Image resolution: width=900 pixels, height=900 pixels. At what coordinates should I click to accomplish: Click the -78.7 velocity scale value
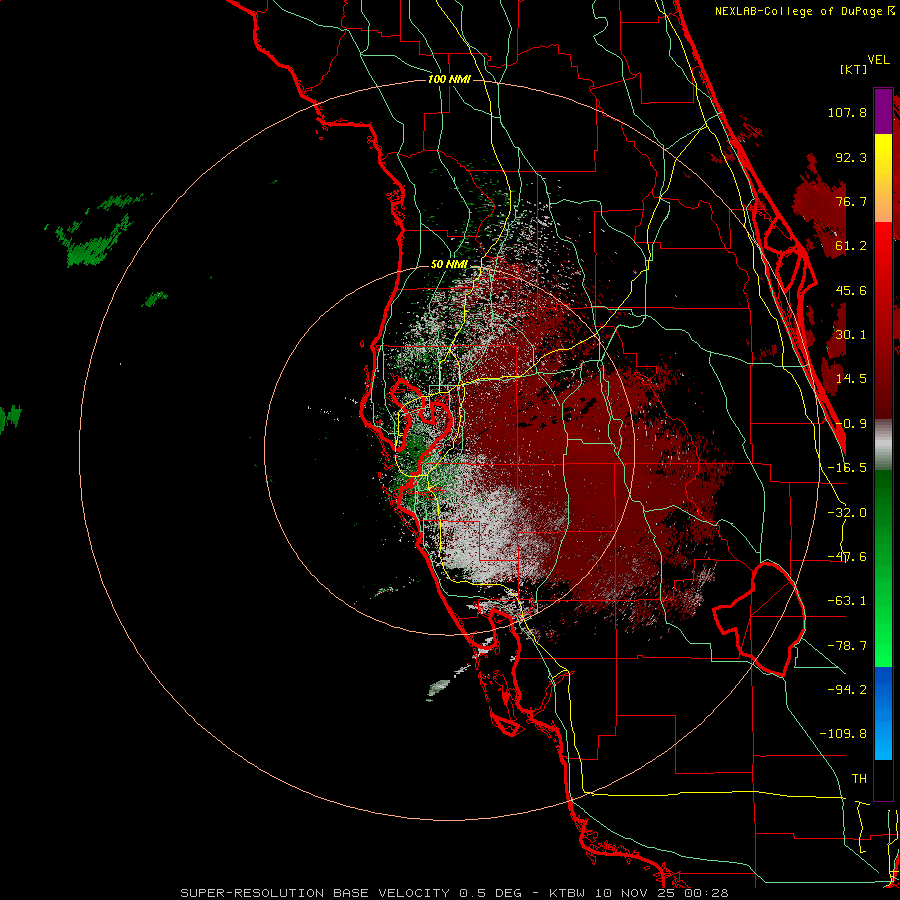(x=847, y=646)
